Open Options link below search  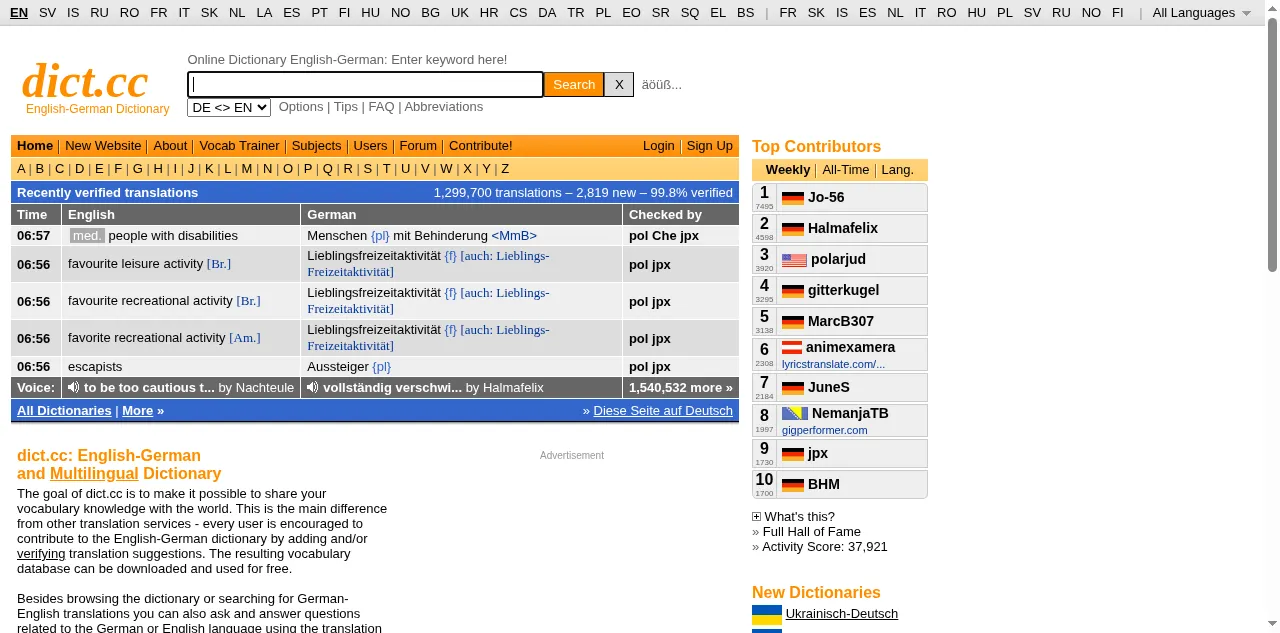[301, 107]
